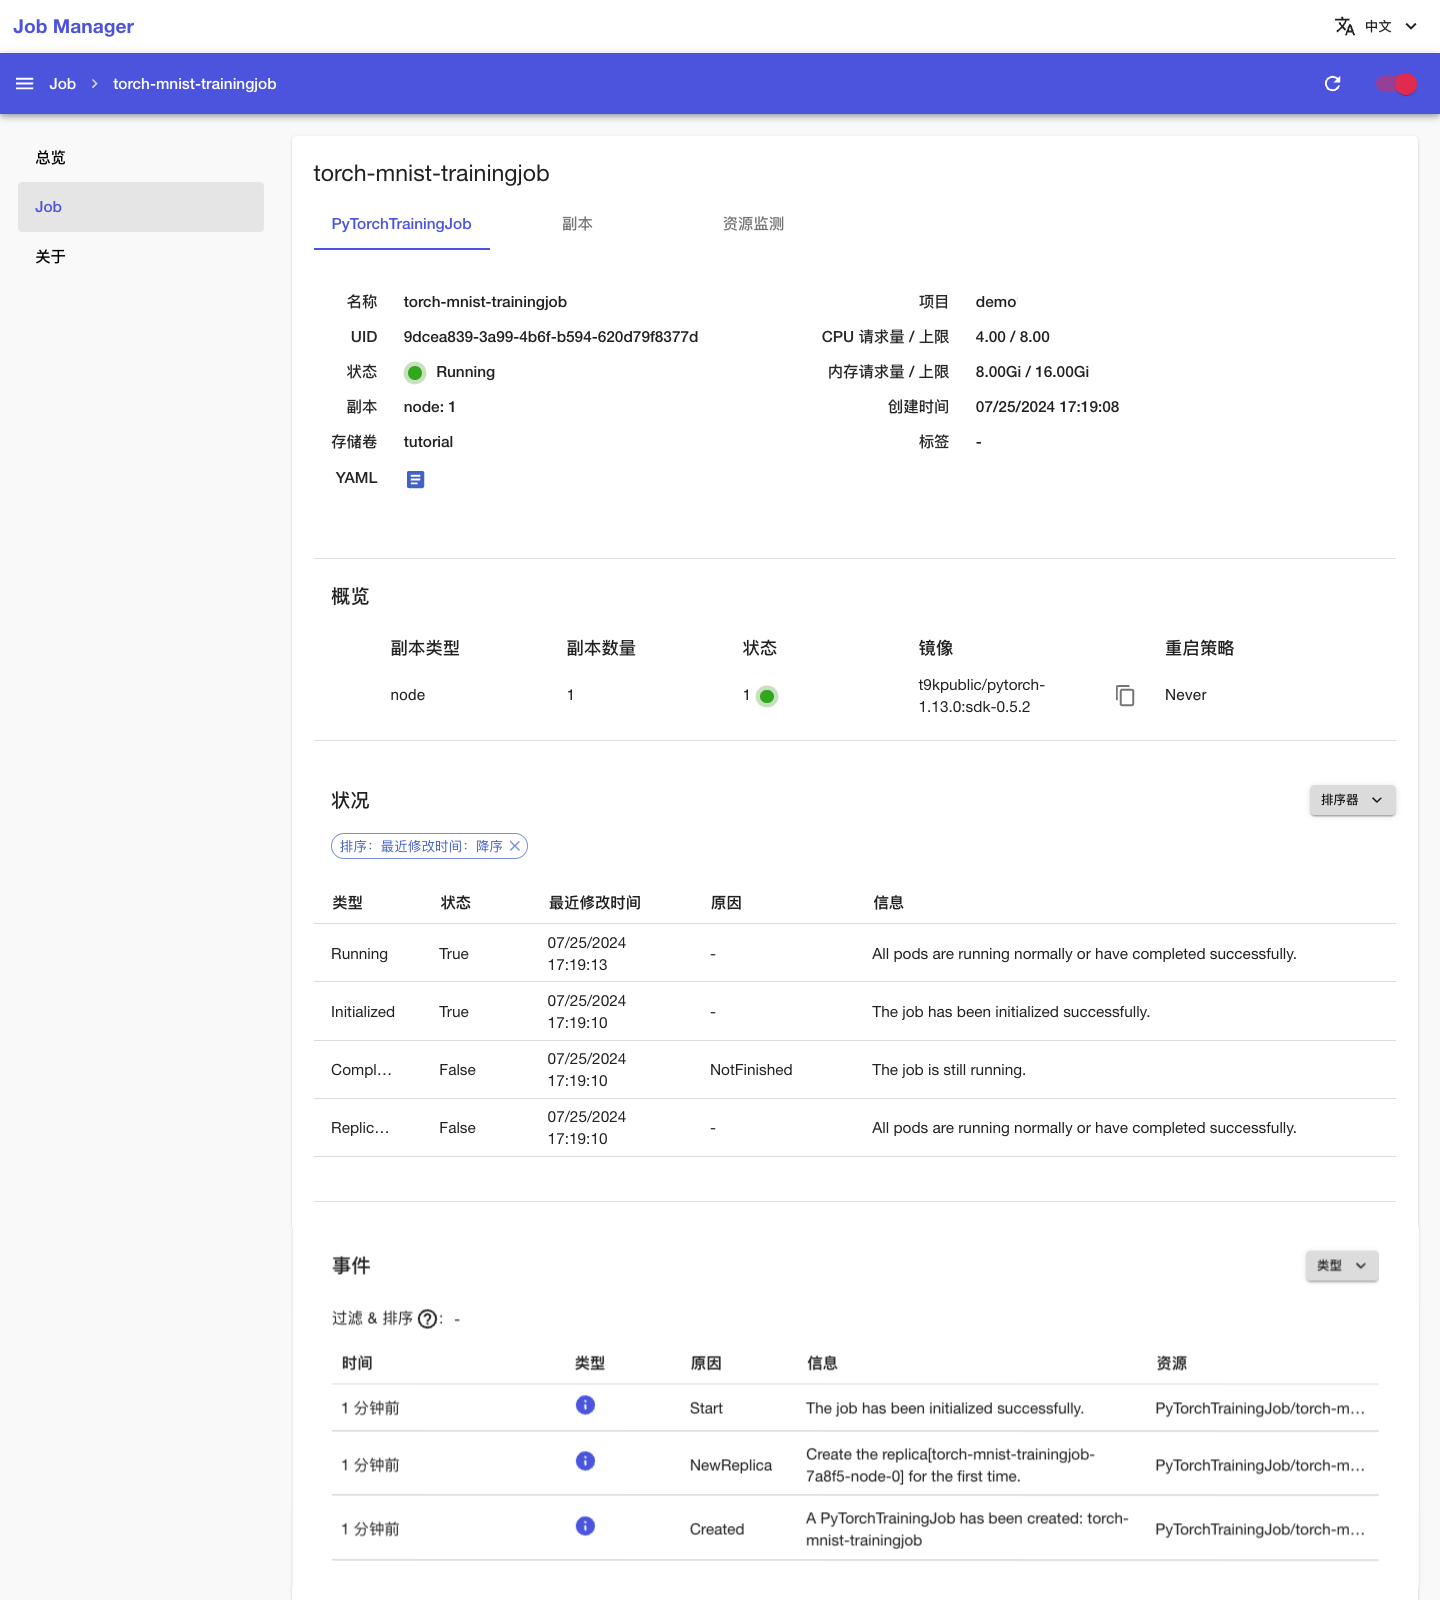The width and height of the screenshot is (1440, 1600).
Task: Remove the sort chip via X icon
Action: pos(515,846)
